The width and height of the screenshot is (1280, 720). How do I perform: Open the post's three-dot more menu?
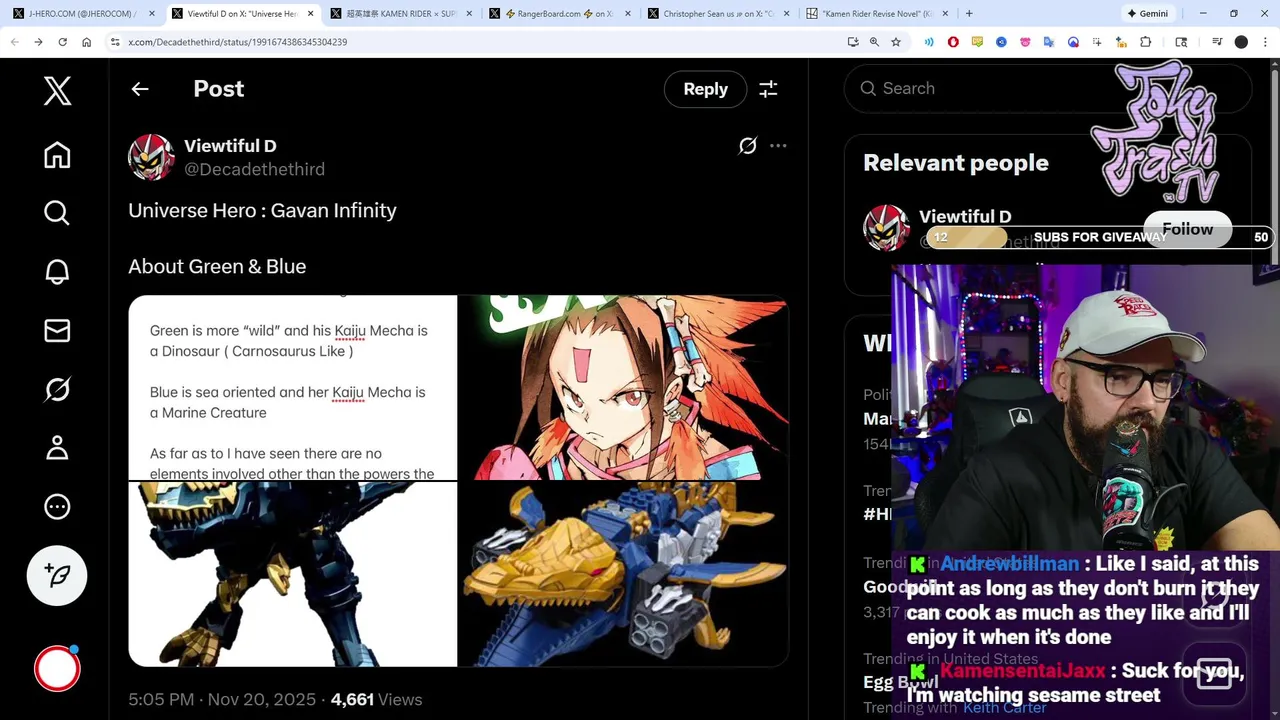click(778, 146)
